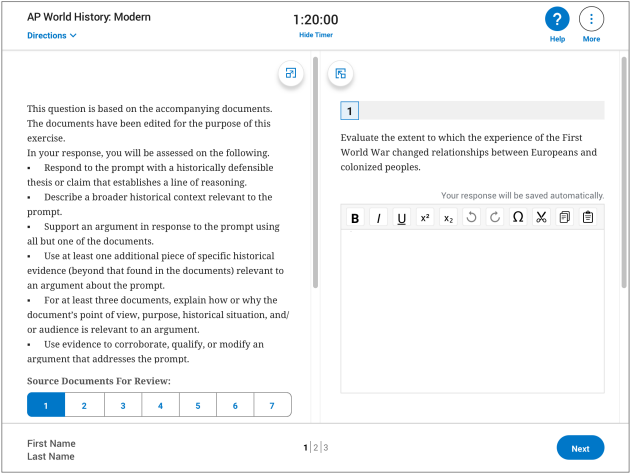
Task: Paste from clipboard
Action: 588,218
